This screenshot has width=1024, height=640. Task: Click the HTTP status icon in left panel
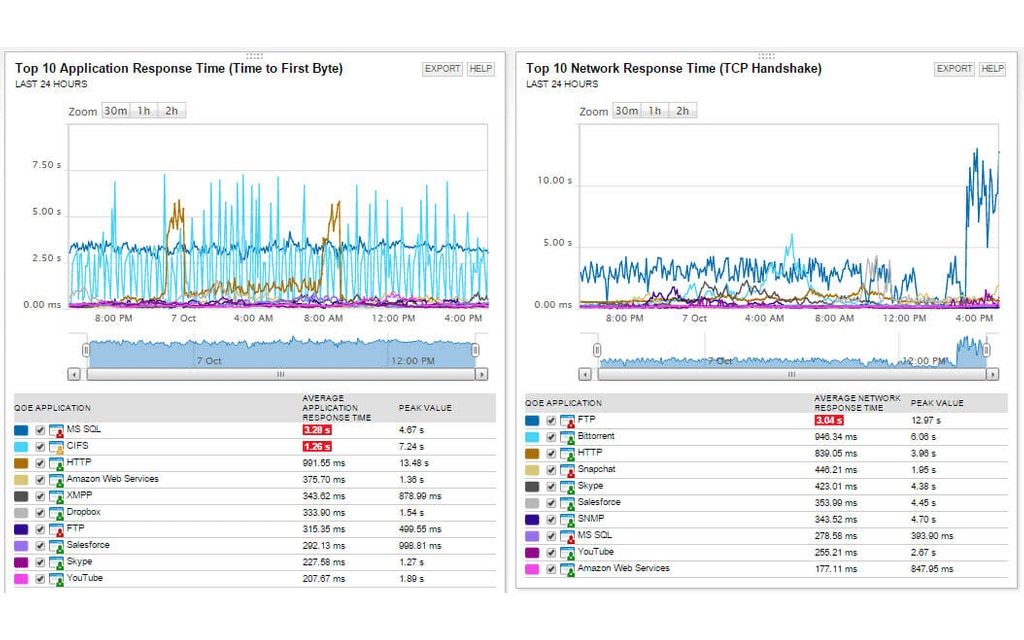point(54,464)
